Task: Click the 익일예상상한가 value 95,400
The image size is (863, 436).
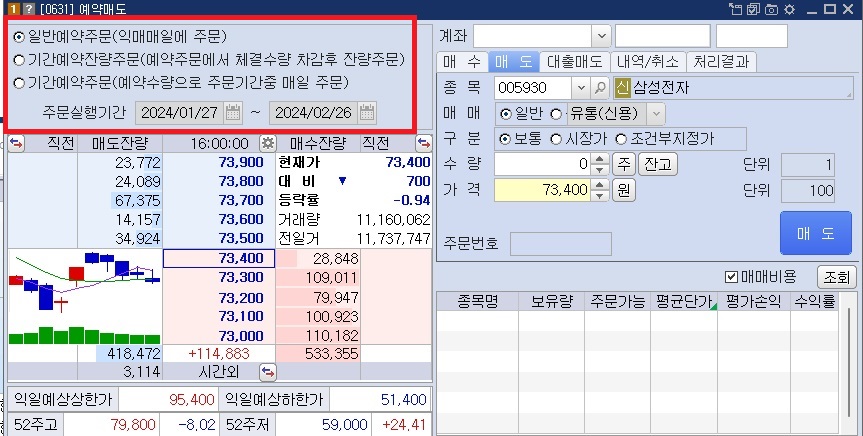Action: 192,400
